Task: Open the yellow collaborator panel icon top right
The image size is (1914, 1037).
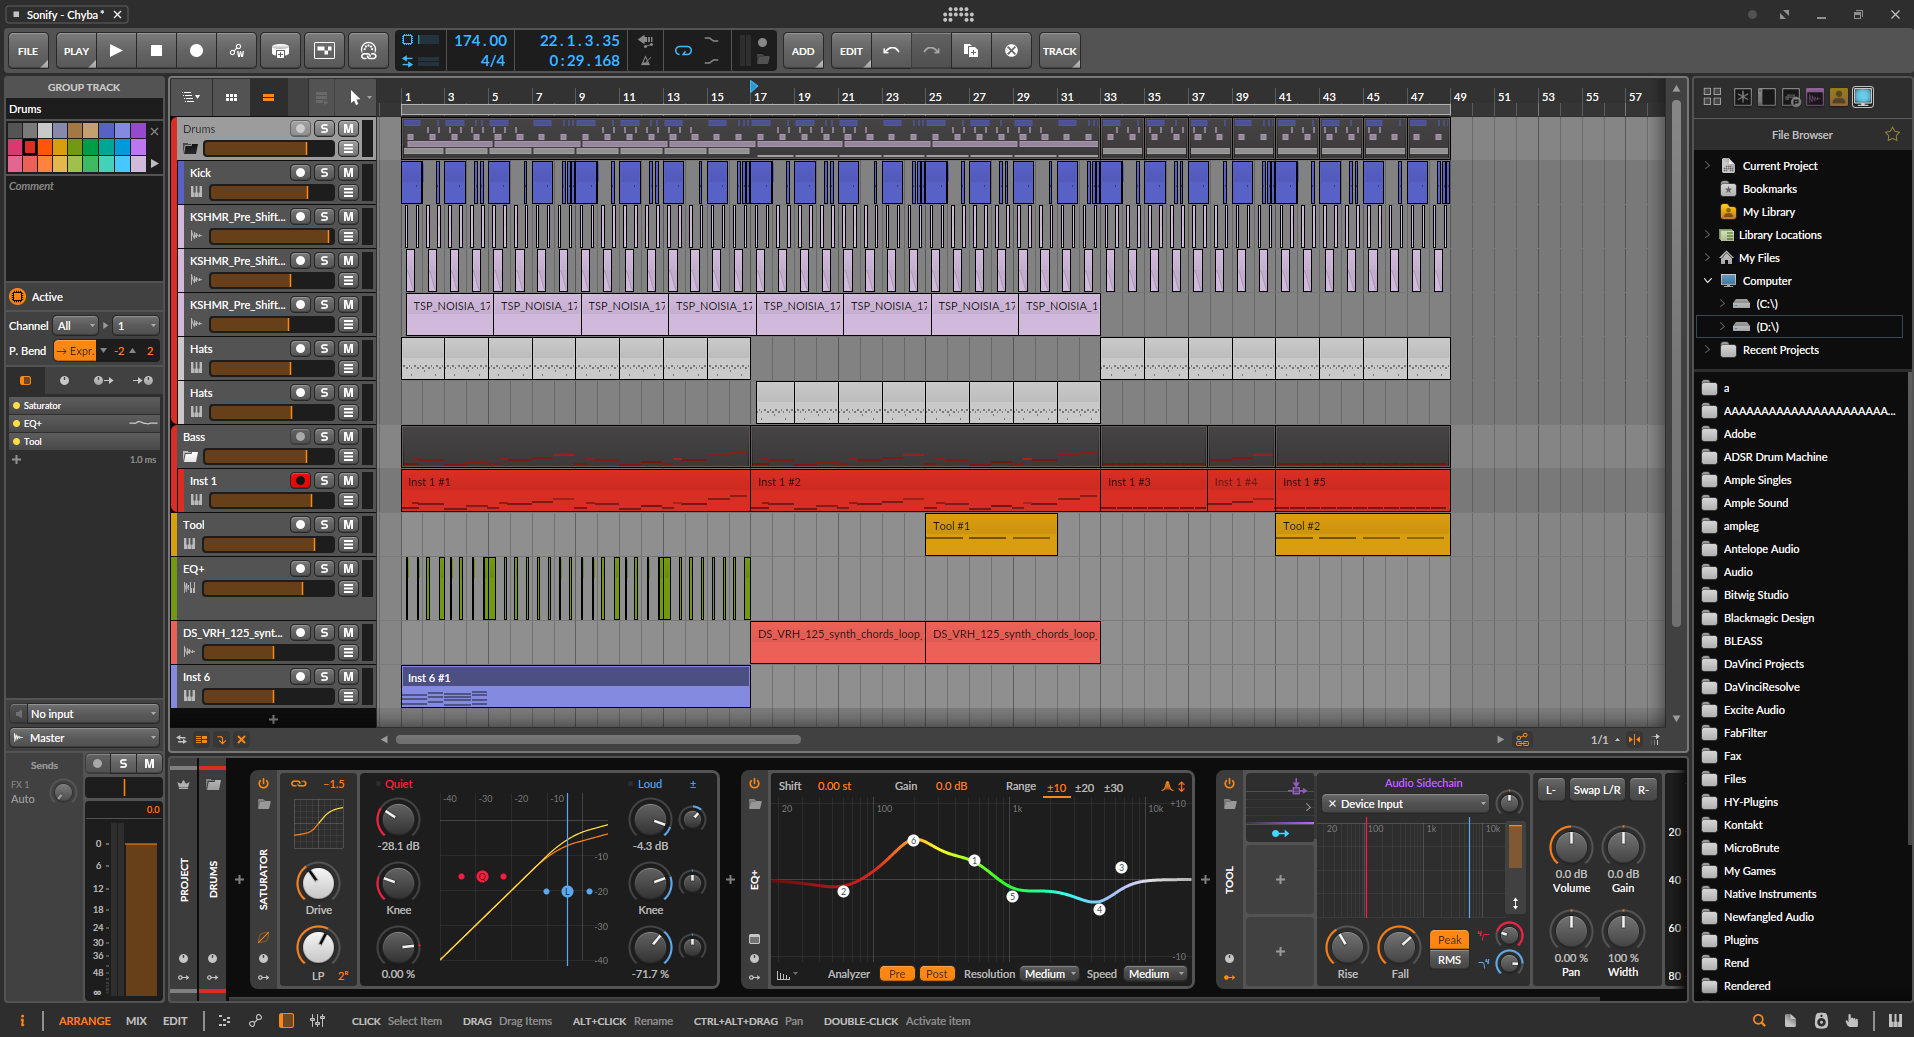Action: click(1840, 96)
